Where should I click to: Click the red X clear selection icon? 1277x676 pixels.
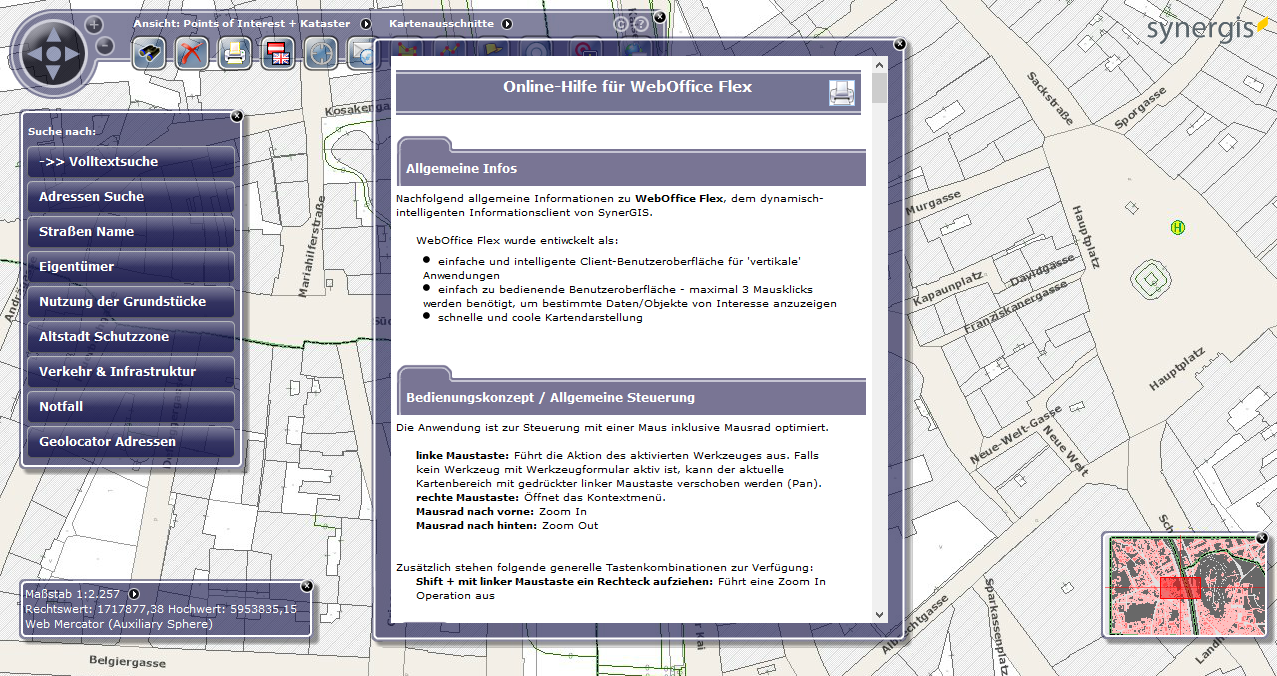pyautogui.click(x=191, y=53)
